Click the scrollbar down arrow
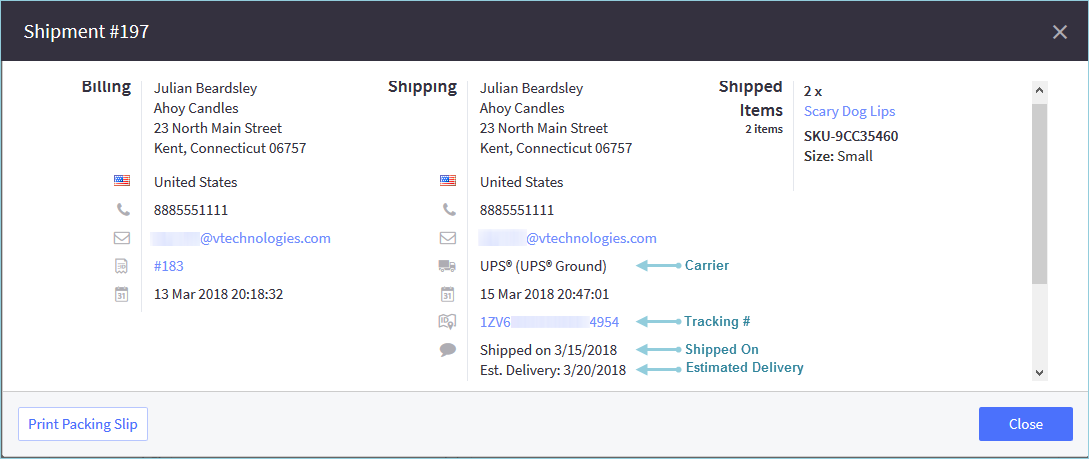The width and height of the screenshot is (1089, 459). pyautogui.click(x=1039, y=373)
